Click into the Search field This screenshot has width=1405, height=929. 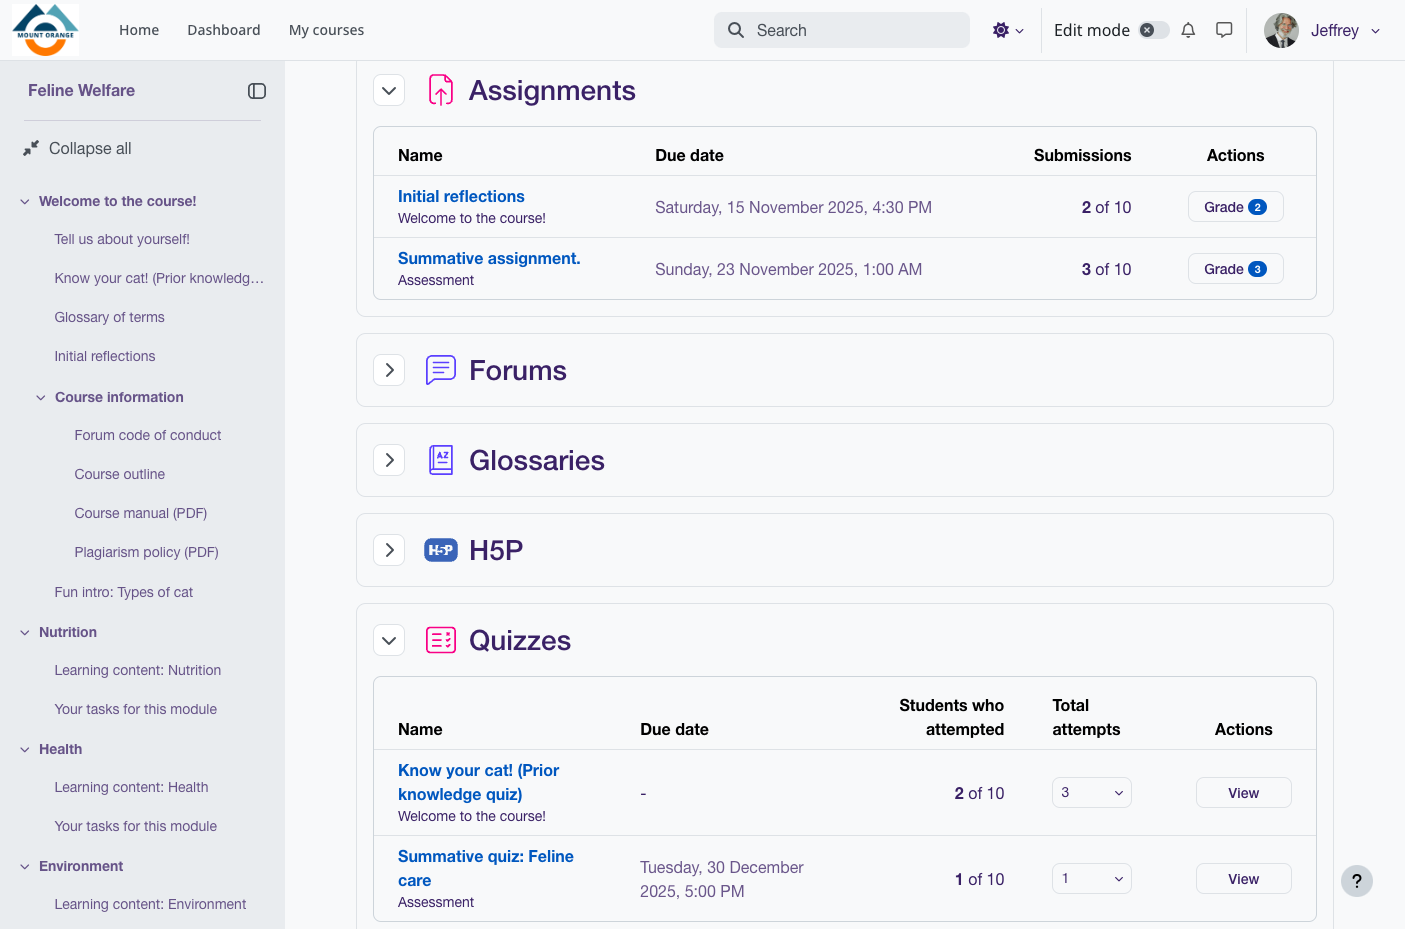point(842,30)
